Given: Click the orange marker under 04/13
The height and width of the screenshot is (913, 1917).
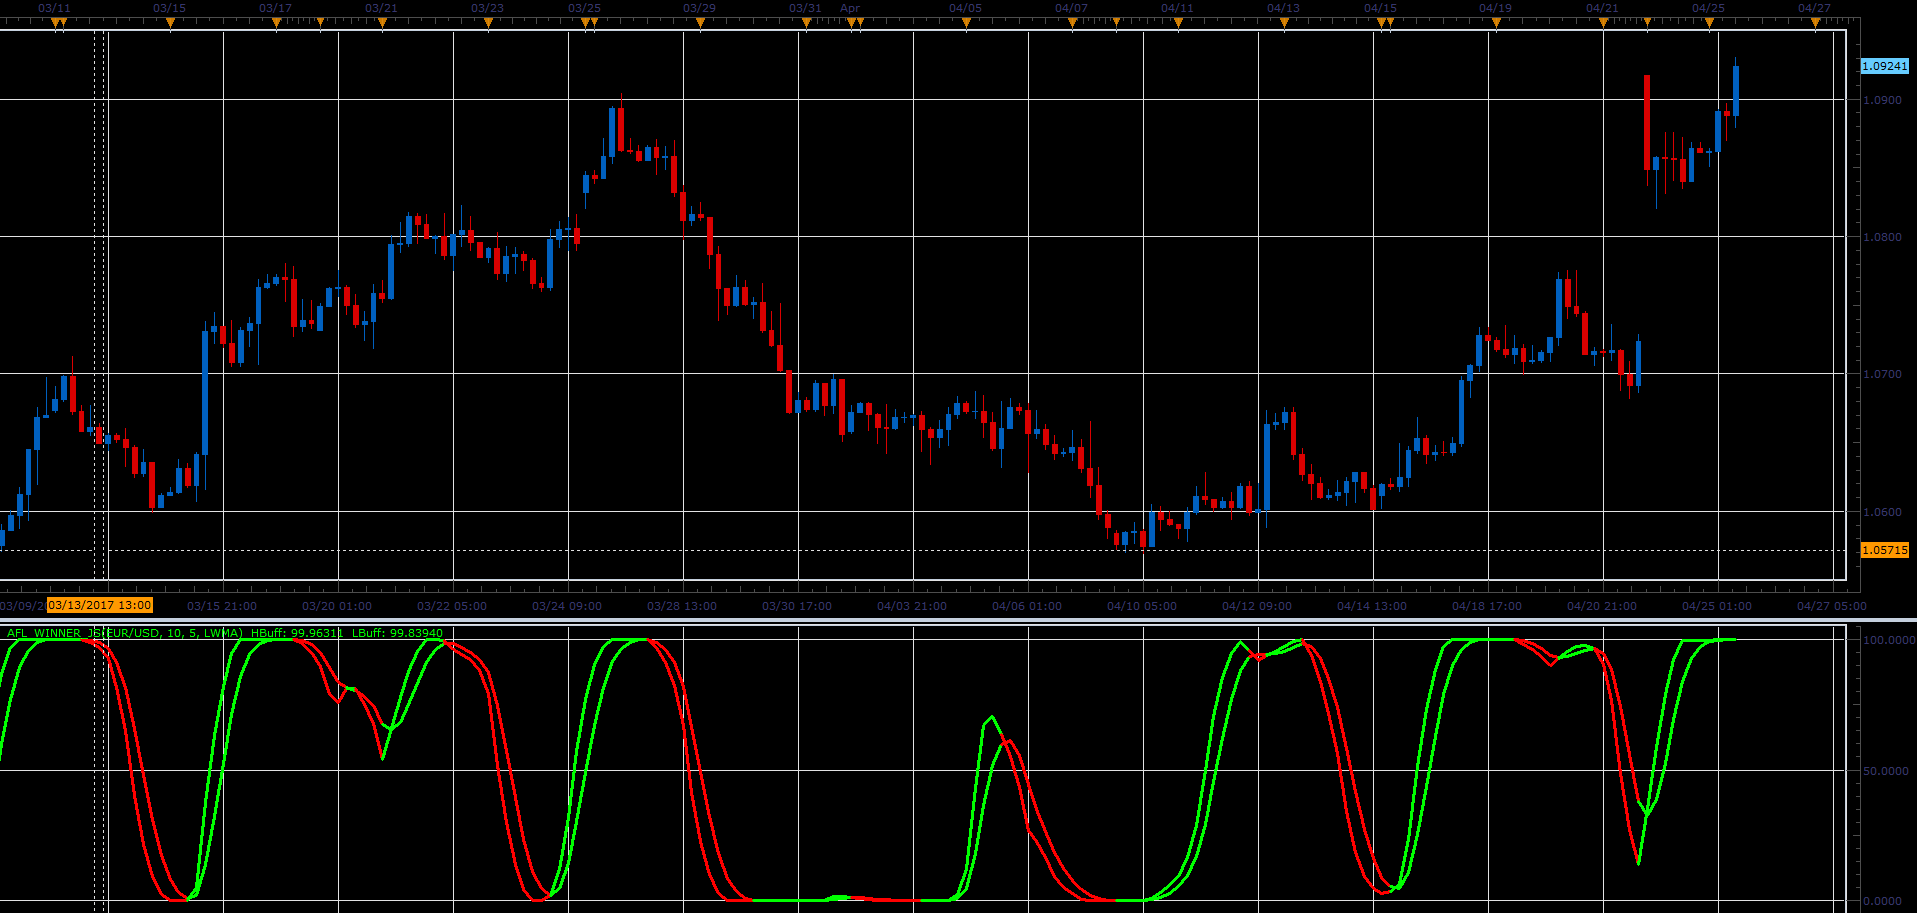Looking at the screenshot, I should (x=1284, y=22).
